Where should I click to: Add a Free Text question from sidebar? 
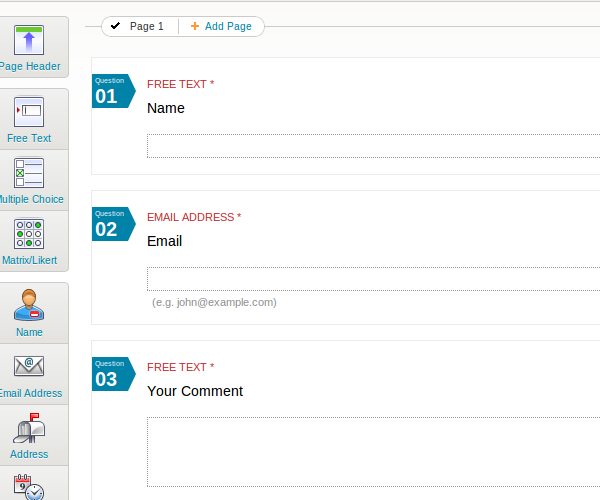pyautogui.click(x=29, y=119)
